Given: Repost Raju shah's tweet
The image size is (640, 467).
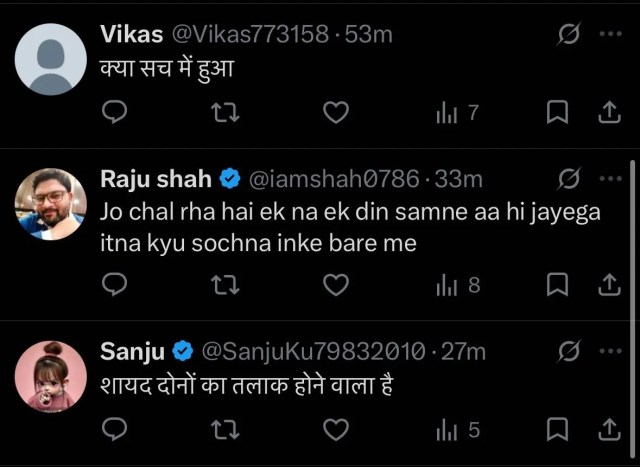Looking at the screenshot, I should coord(225,285).
